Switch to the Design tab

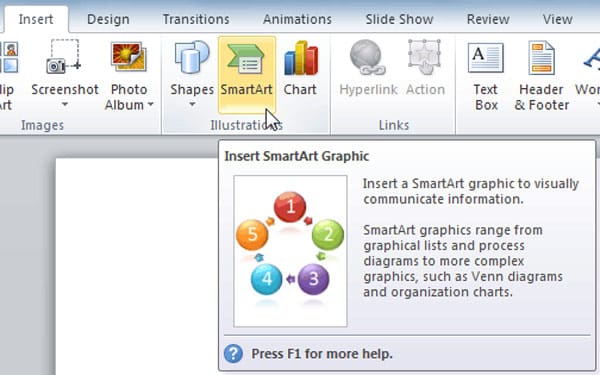[x=108, y=19]
